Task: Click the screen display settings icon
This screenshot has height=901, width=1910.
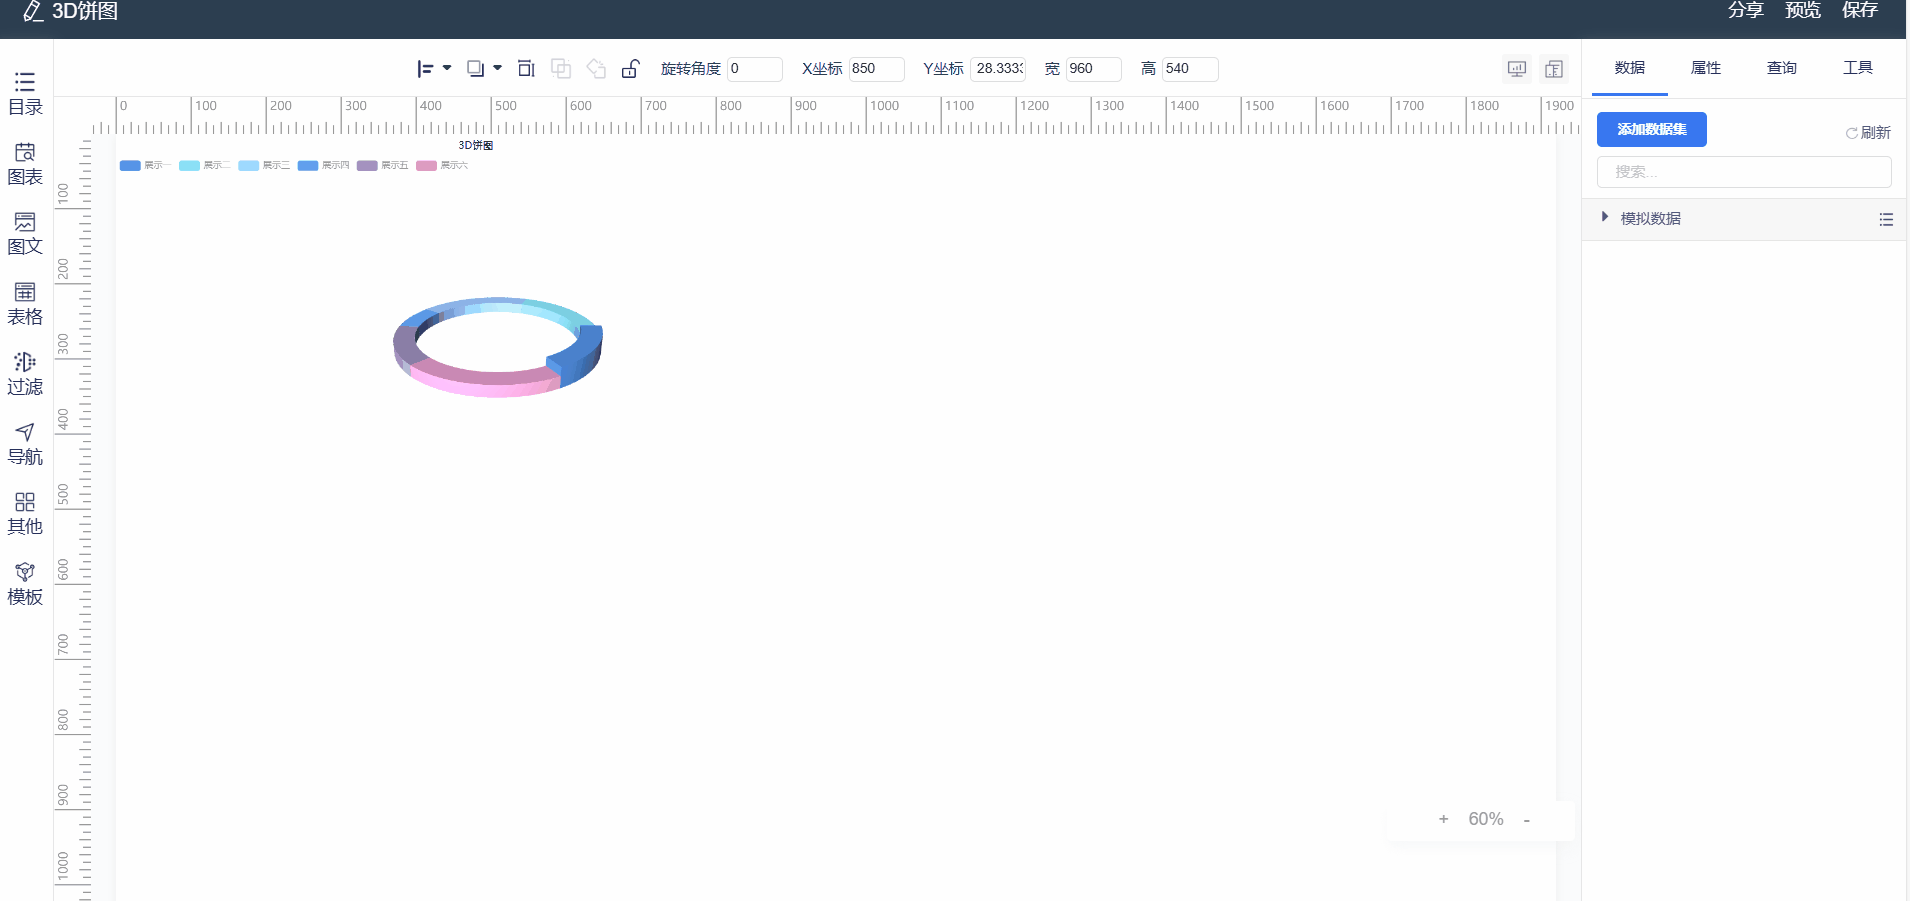Action: [x=1517, y=69]
